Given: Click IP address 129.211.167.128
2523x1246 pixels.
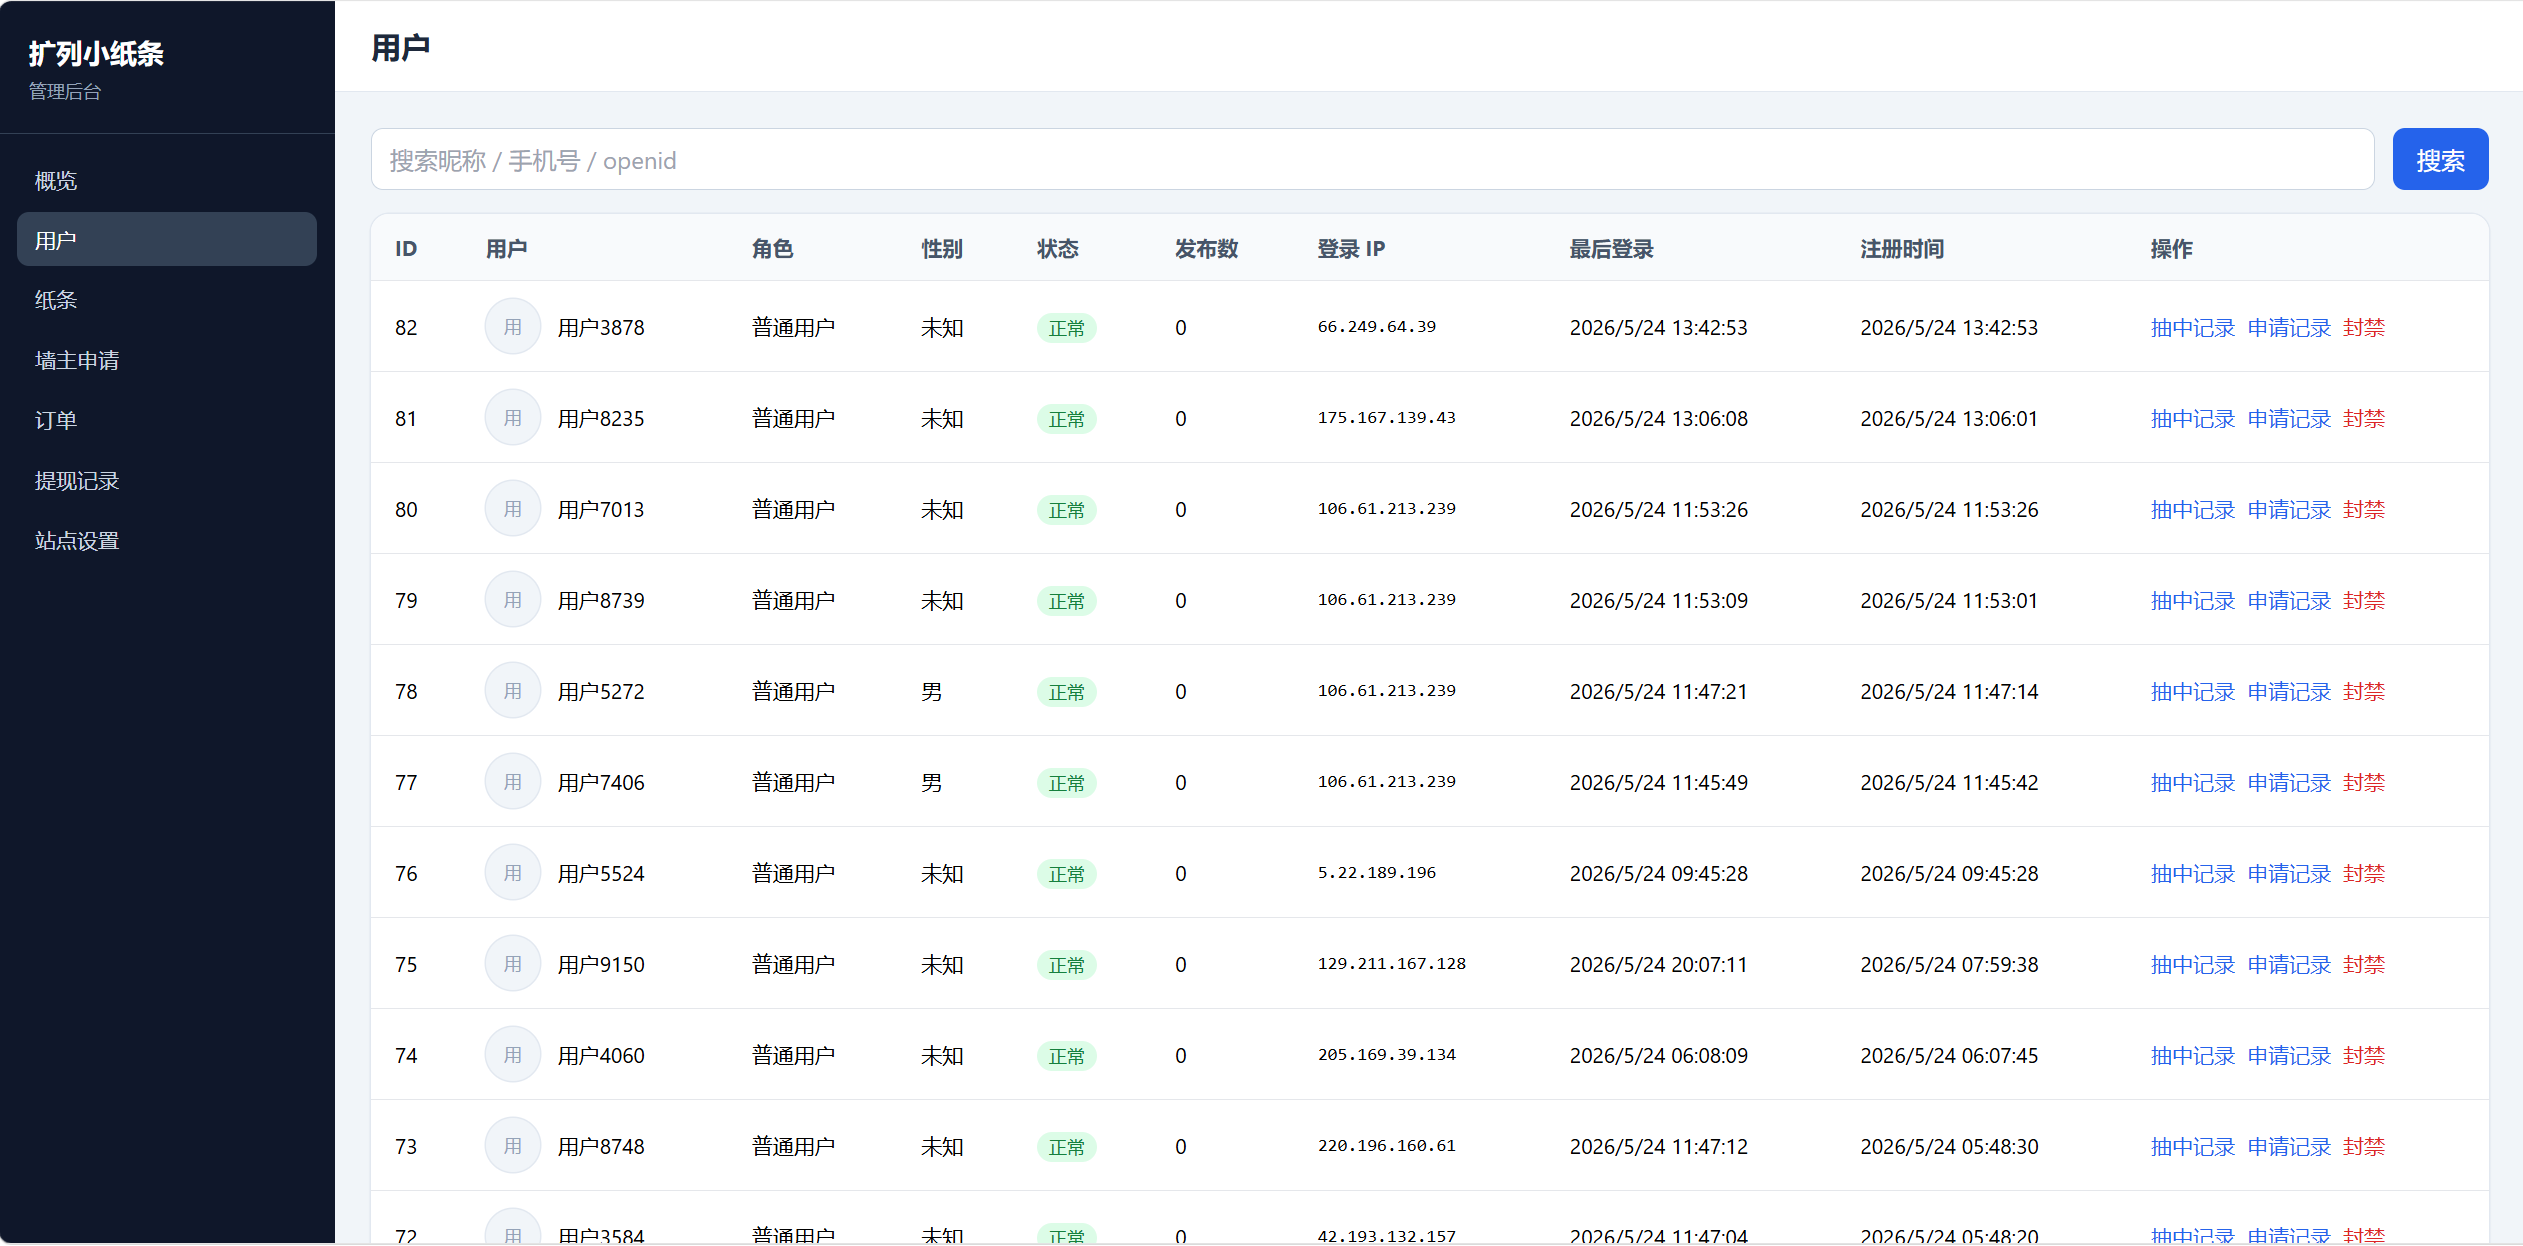Looking at the screenshot, I should point(1391,964).
